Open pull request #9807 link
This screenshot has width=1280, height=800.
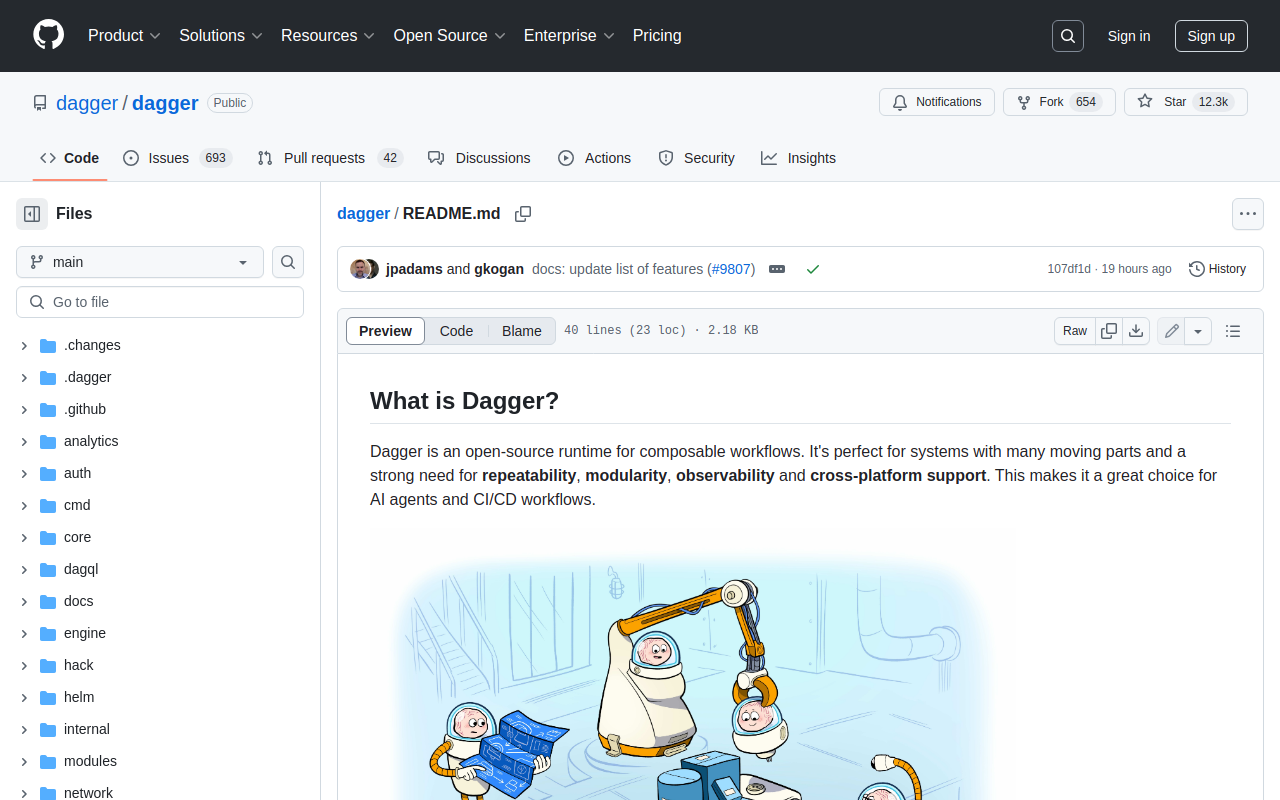click(733, 269)
